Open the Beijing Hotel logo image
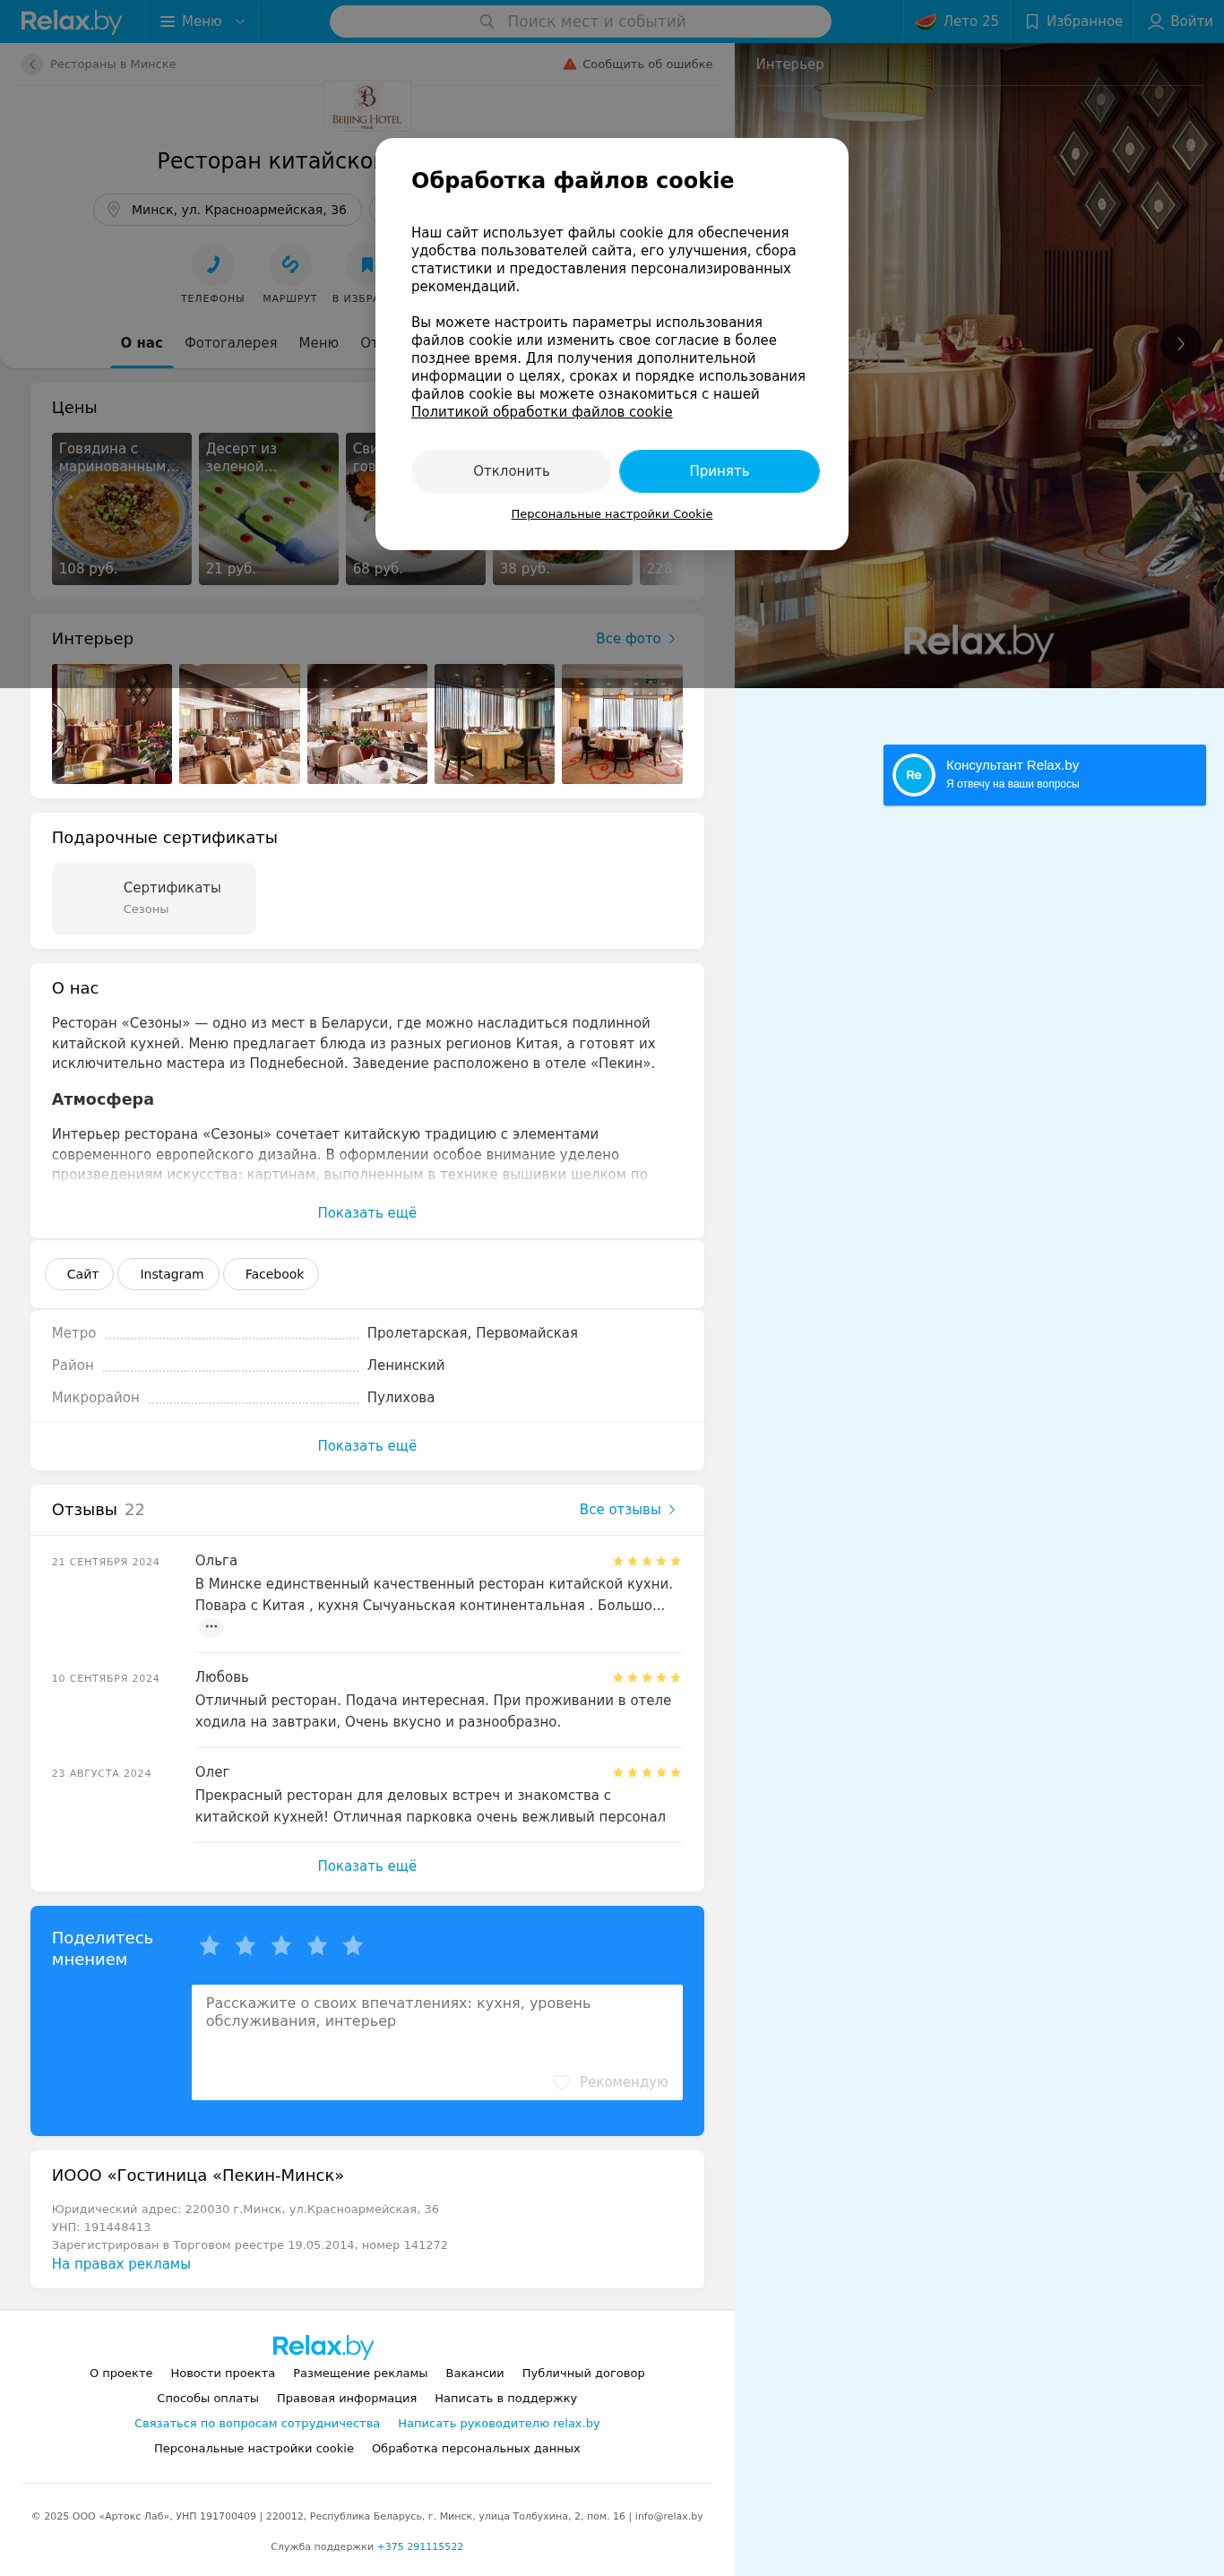Image resolution: width=1224 pixels, height=2576 pixels. click(x=367, y=106)
